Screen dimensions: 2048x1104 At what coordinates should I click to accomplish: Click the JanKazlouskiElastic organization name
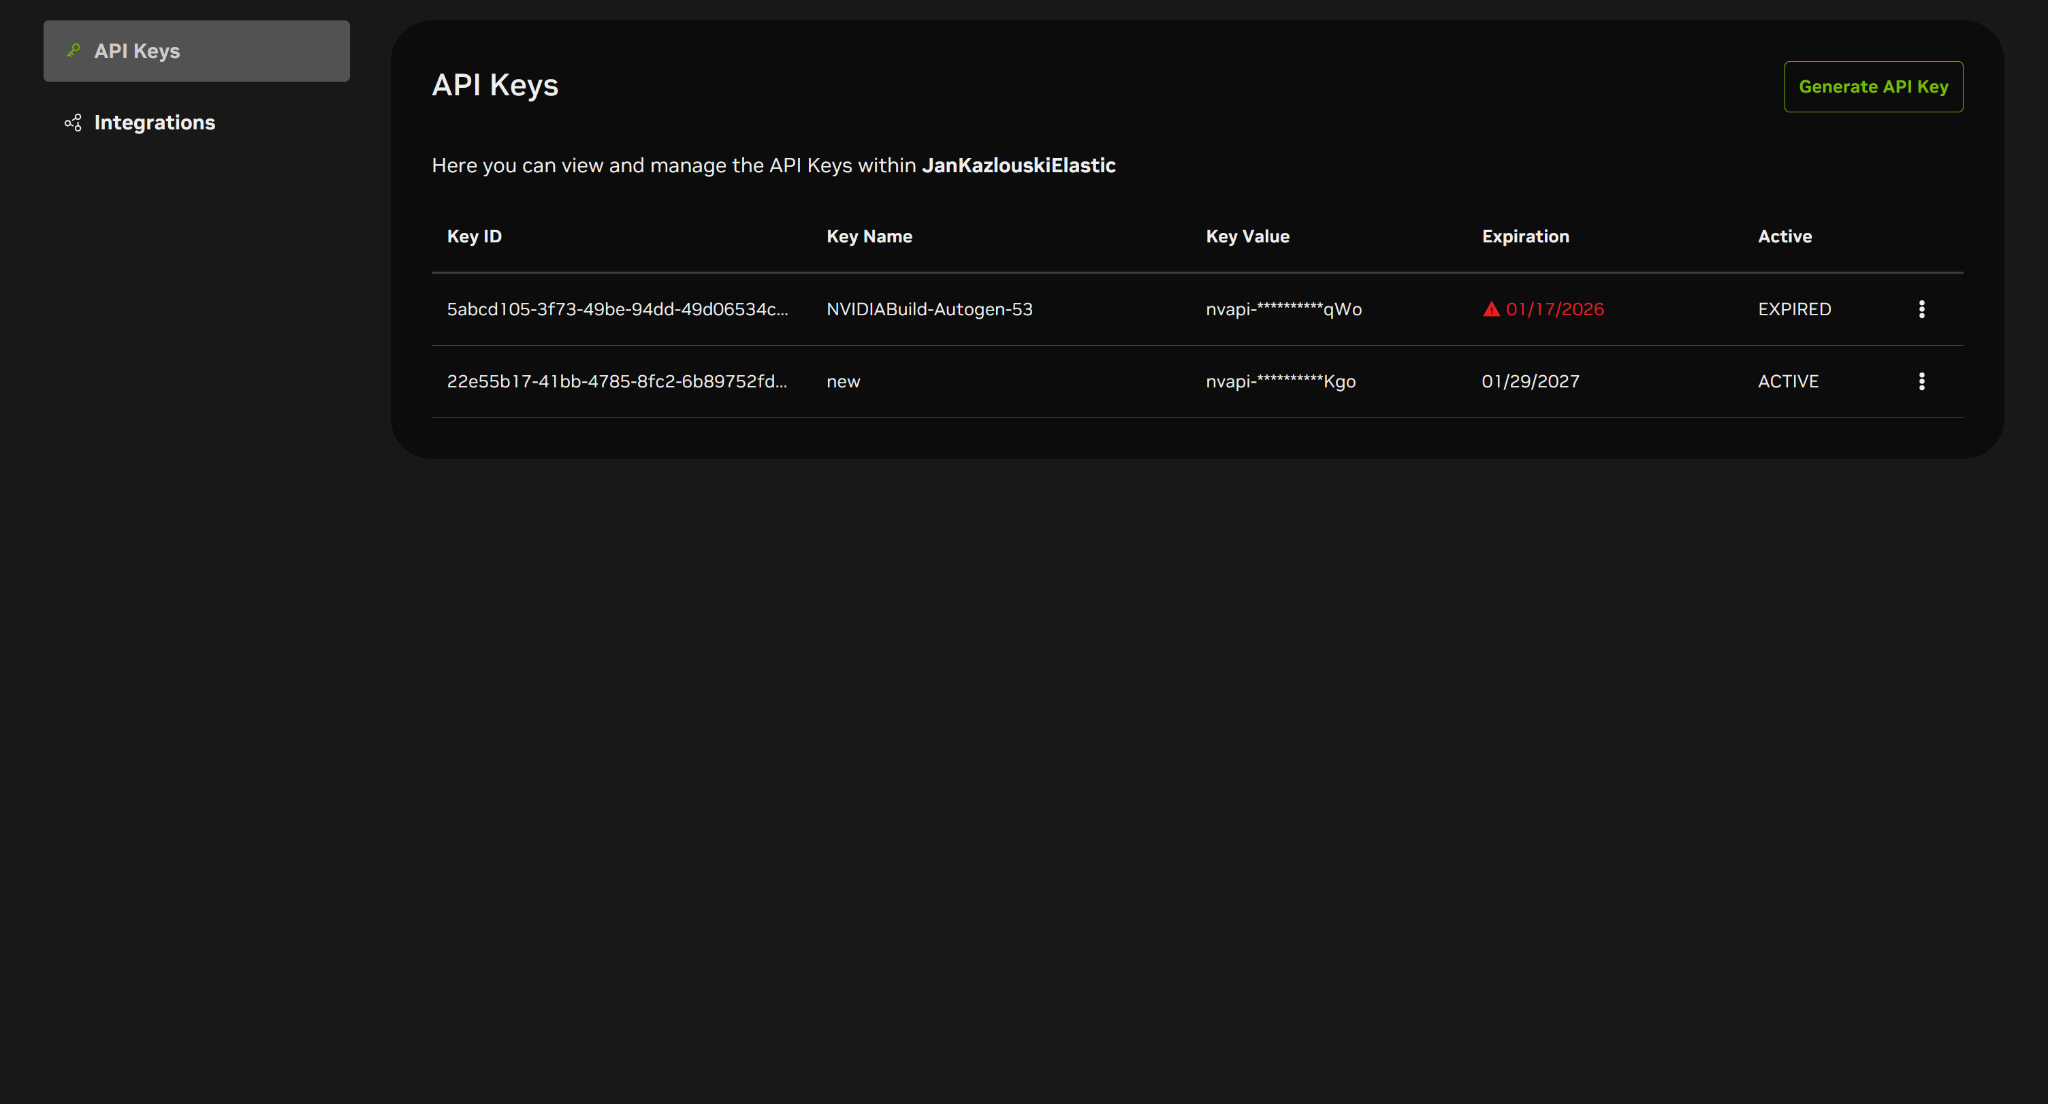pos(1018,165)
